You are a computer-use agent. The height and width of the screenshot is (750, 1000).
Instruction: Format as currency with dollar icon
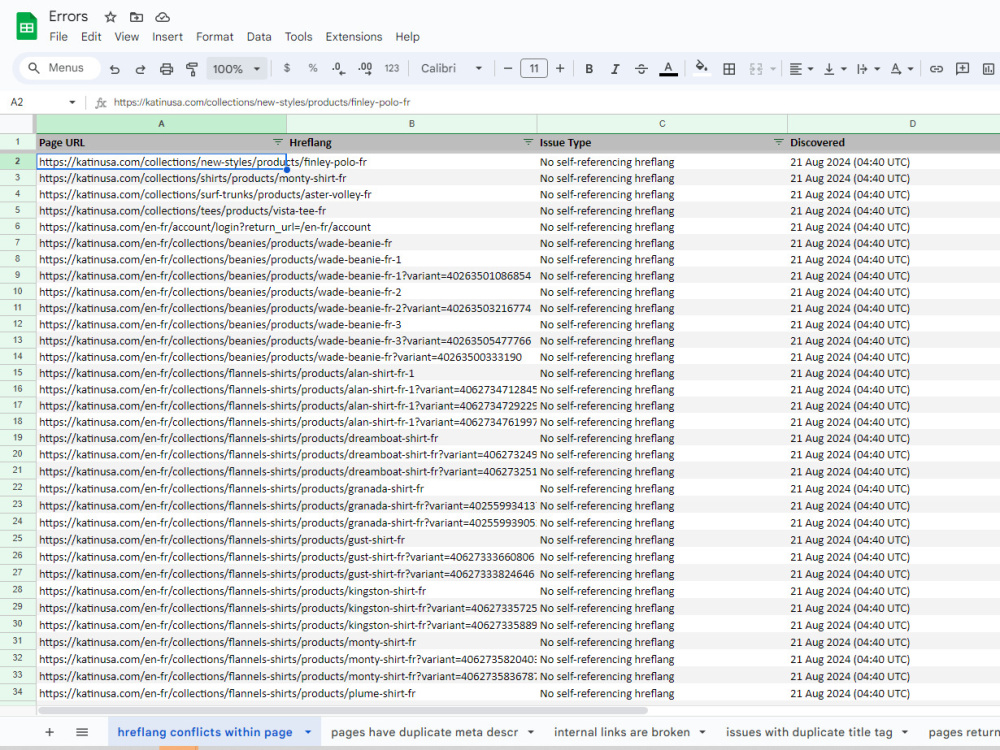point(287,68)
